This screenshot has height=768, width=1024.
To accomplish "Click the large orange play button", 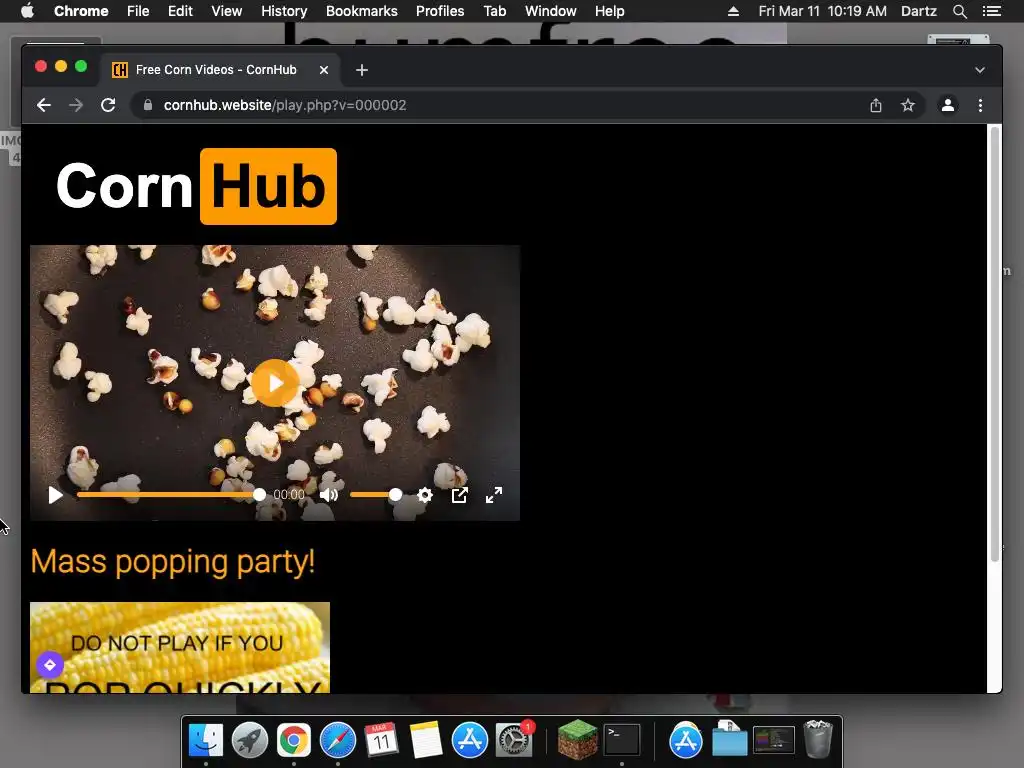I will [275, 383].
